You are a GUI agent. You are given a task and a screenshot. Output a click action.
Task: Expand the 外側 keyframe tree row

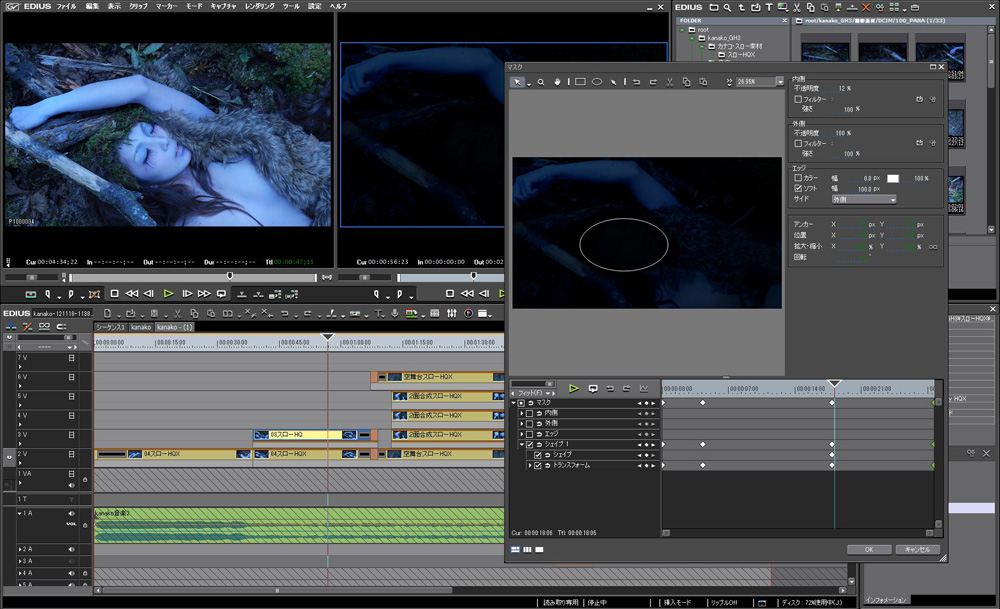[x=522, y=423]
